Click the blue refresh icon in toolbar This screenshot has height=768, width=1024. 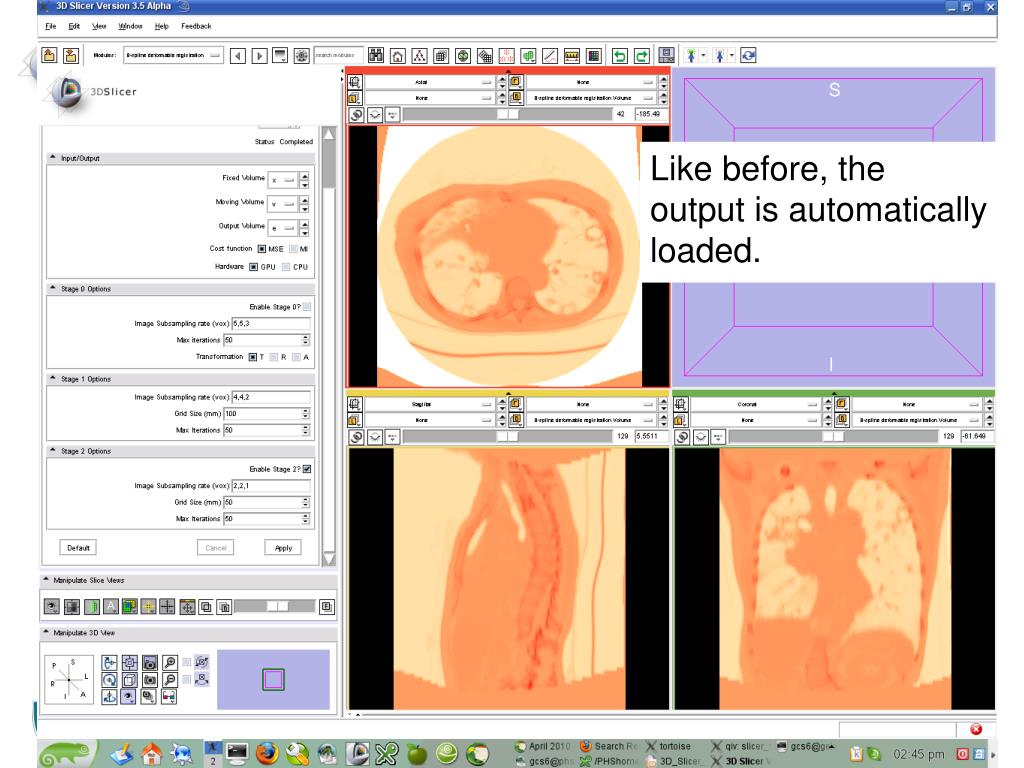tap(748, 56)
